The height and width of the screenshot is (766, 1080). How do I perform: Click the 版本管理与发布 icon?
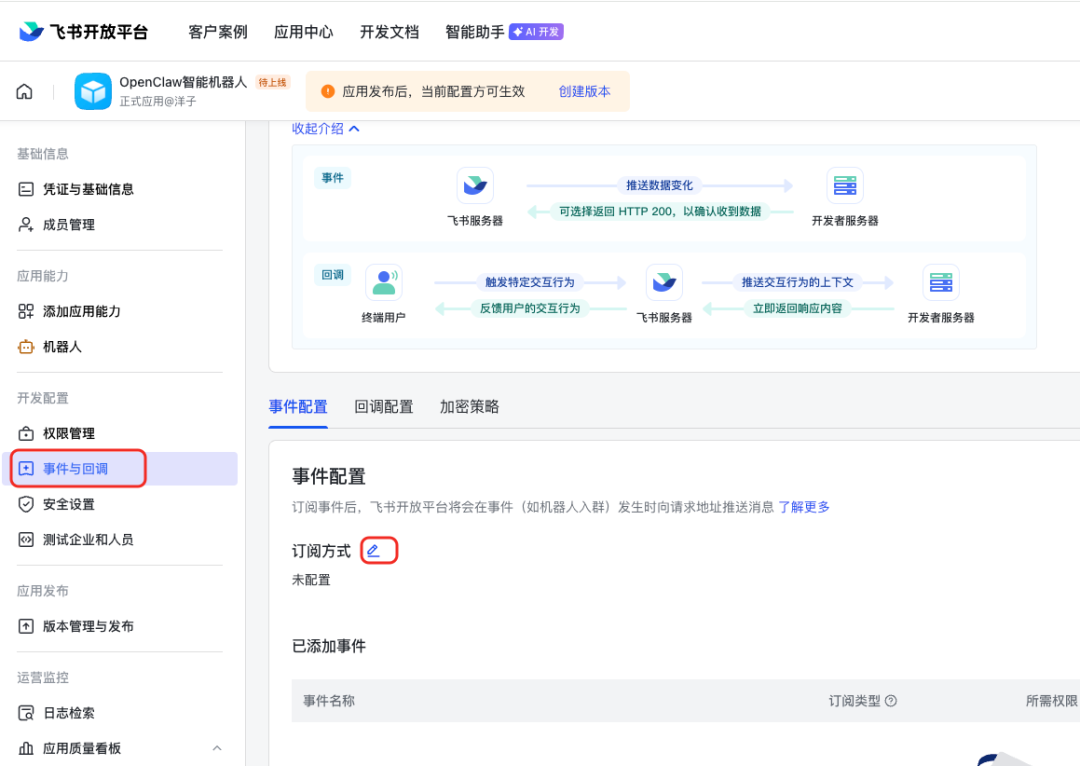point(27,627)
